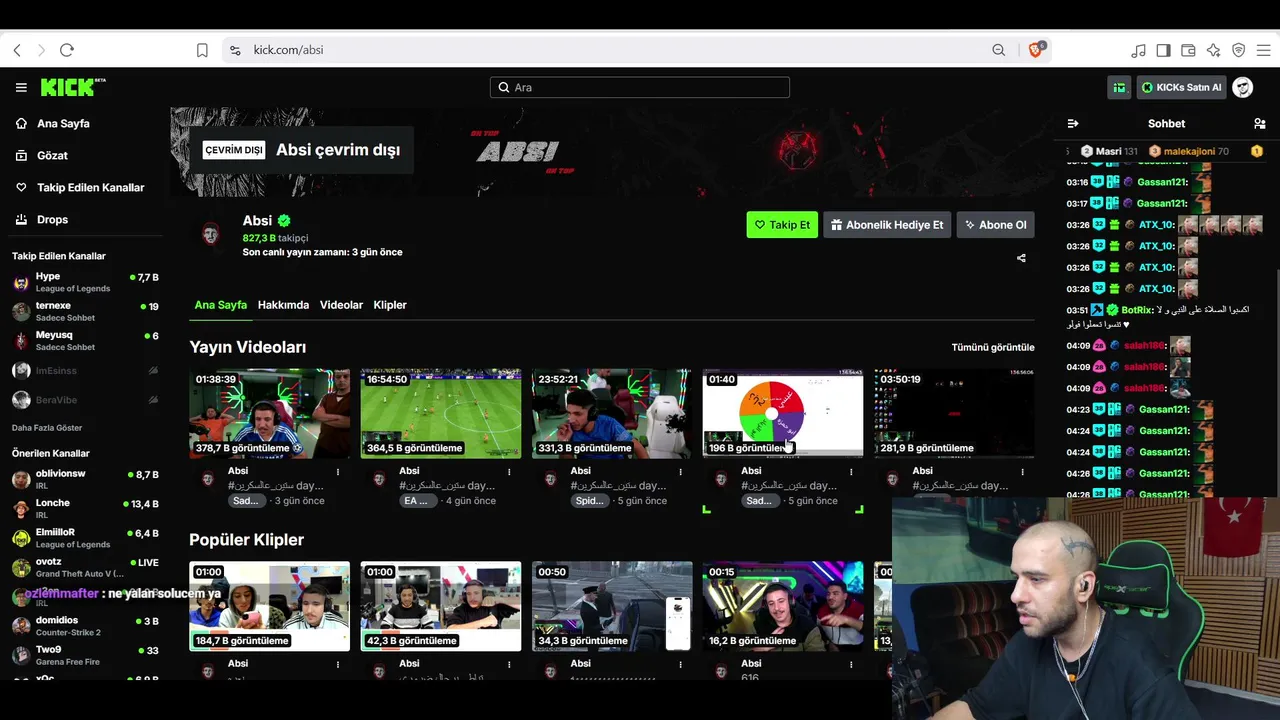Screen dimensions: 1280x720
Task: Open options for the 281,9 B video
Action: pyautogui.click(x=1022, y=471)
